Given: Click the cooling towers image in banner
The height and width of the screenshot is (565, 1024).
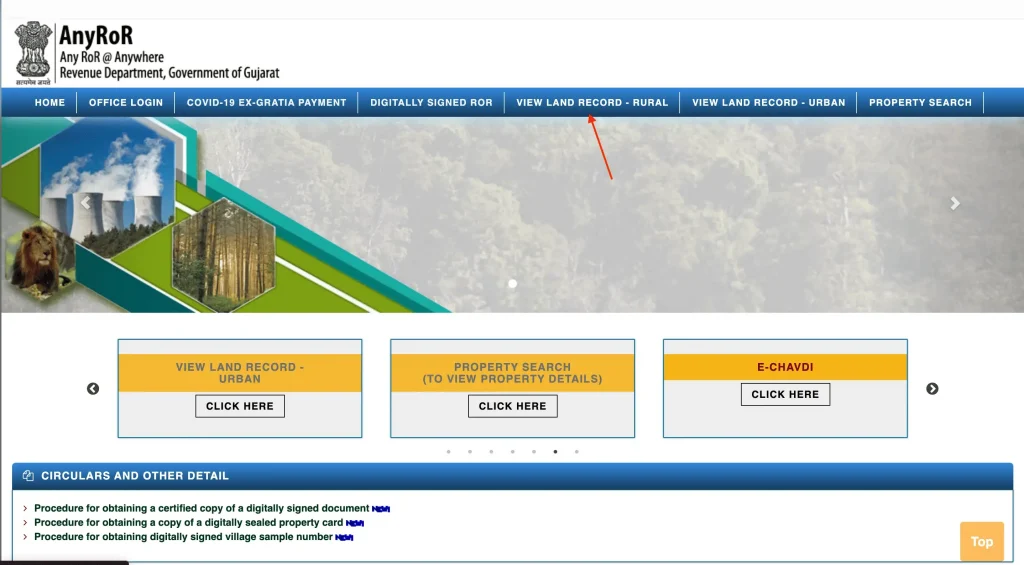Looking at the screenshot, I should tap(108, 189).
